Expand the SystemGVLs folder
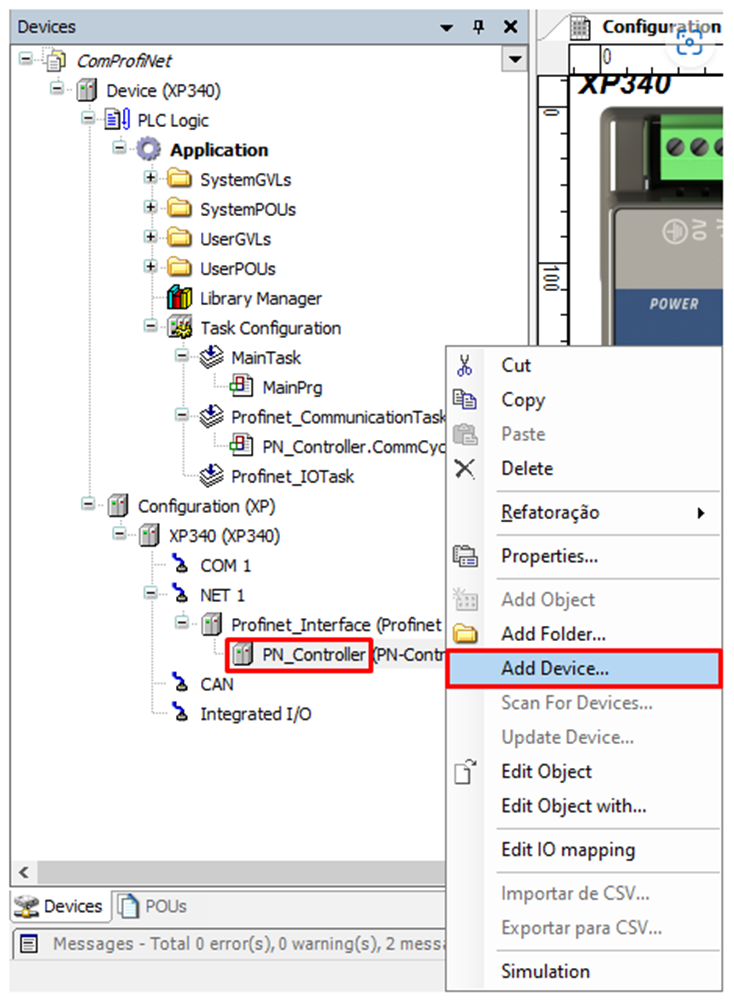 click(x=151, y=180)
